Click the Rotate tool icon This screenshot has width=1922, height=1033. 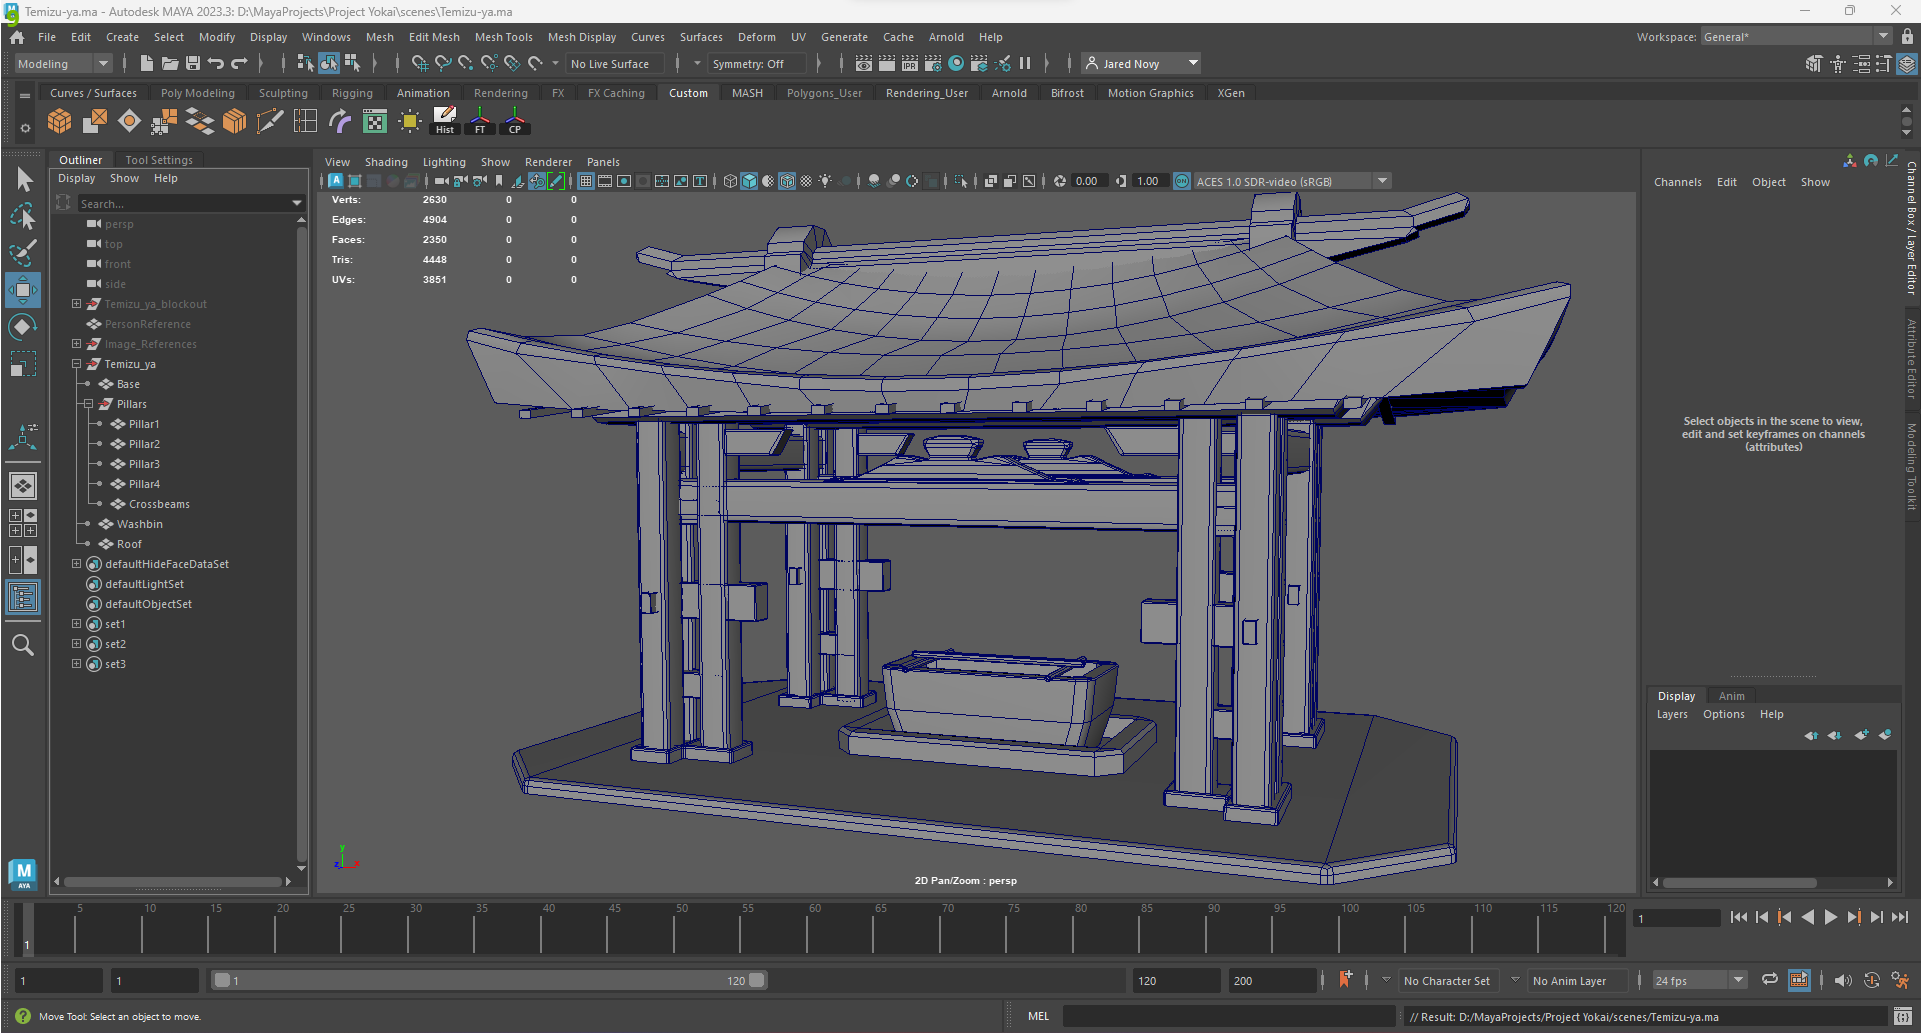pyautogui.click(x=22, y=327)
